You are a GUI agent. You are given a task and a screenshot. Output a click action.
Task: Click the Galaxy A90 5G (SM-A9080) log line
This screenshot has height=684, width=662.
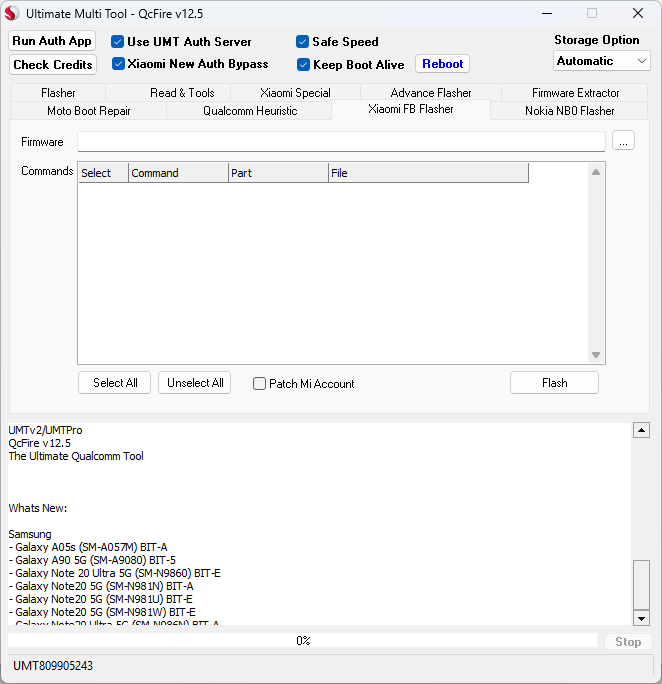pos(92,560)
